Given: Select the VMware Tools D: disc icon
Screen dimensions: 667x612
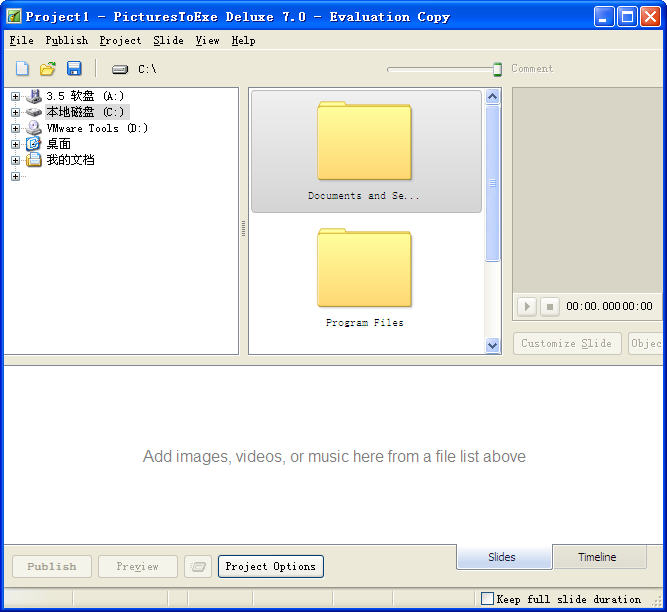Looking at the screenshot, I should tap(34, 128).
